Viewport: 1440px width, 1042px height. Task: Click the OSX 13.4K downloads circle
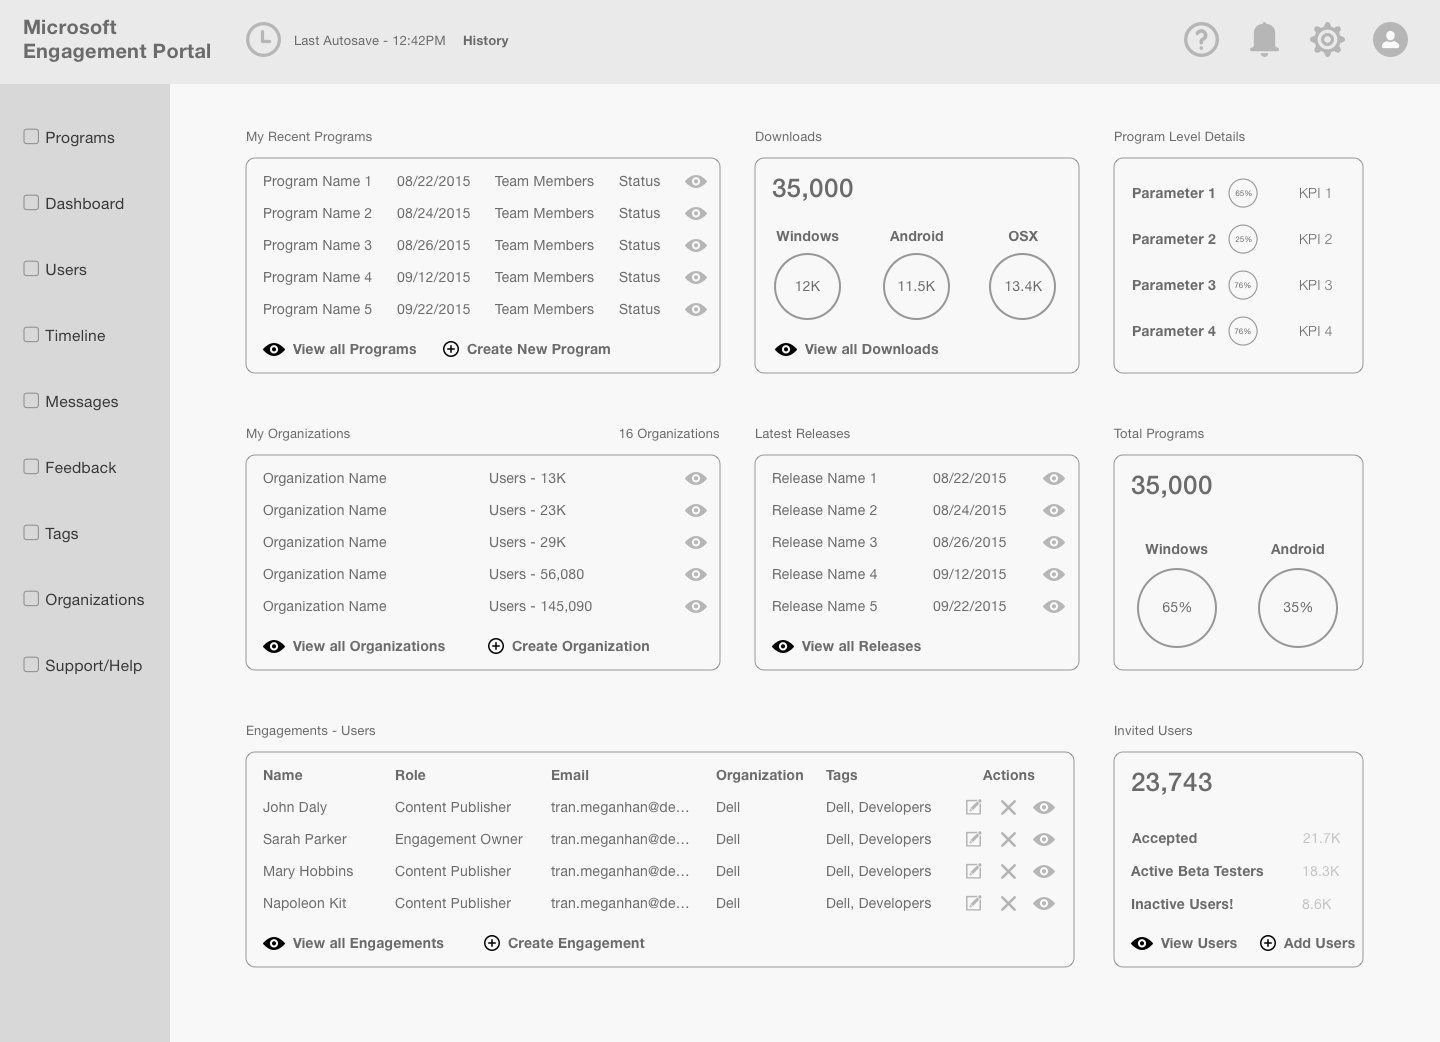click(1022, 286)
